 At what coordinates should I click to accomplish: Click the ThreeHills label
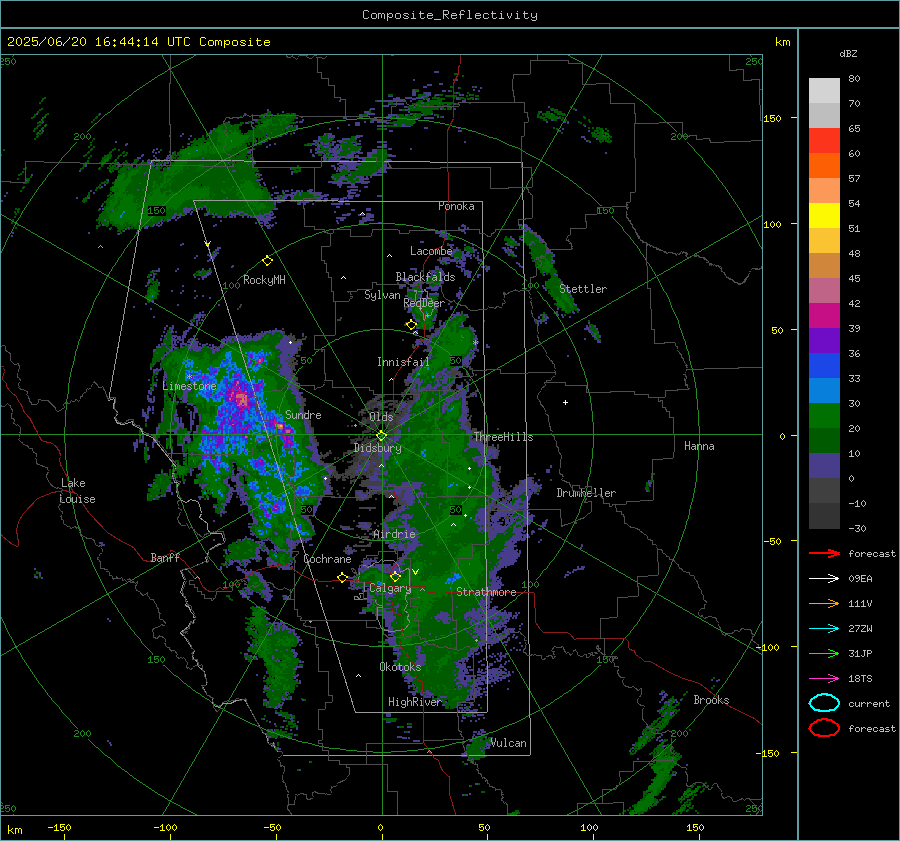pos(503,437)
